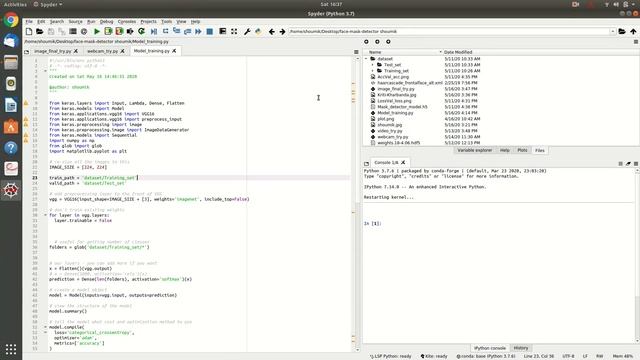Expand the Training_set folder
640x360 pixels.
pos(372,71)
